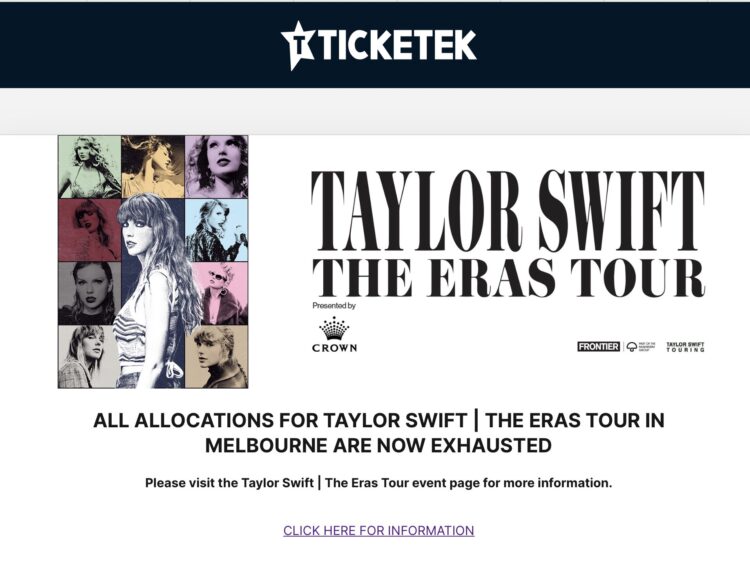Screen dimensions: 750x564
Task: Click the pink right-side poster tile
Action: pyautogui.click(x=216, y=293)
